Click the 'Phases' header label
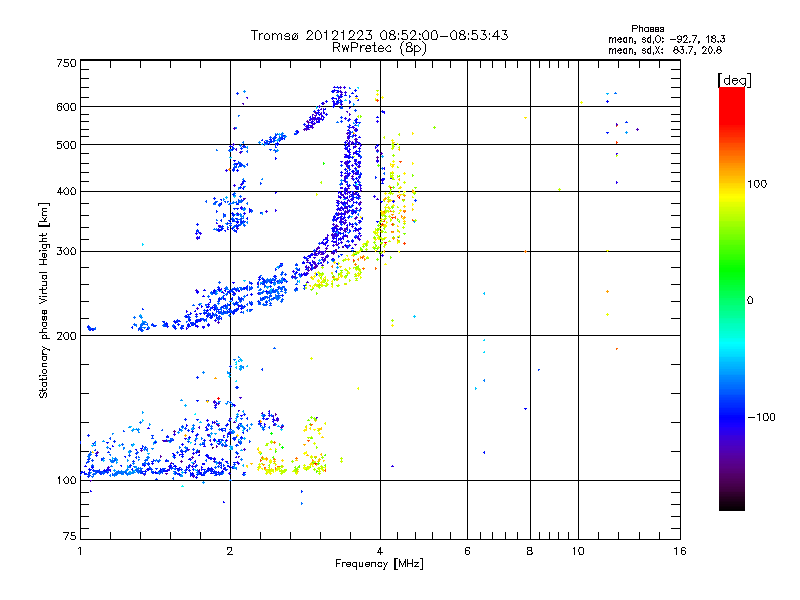The width and height of the screenshot is (800, 600). tap(647, 29)
